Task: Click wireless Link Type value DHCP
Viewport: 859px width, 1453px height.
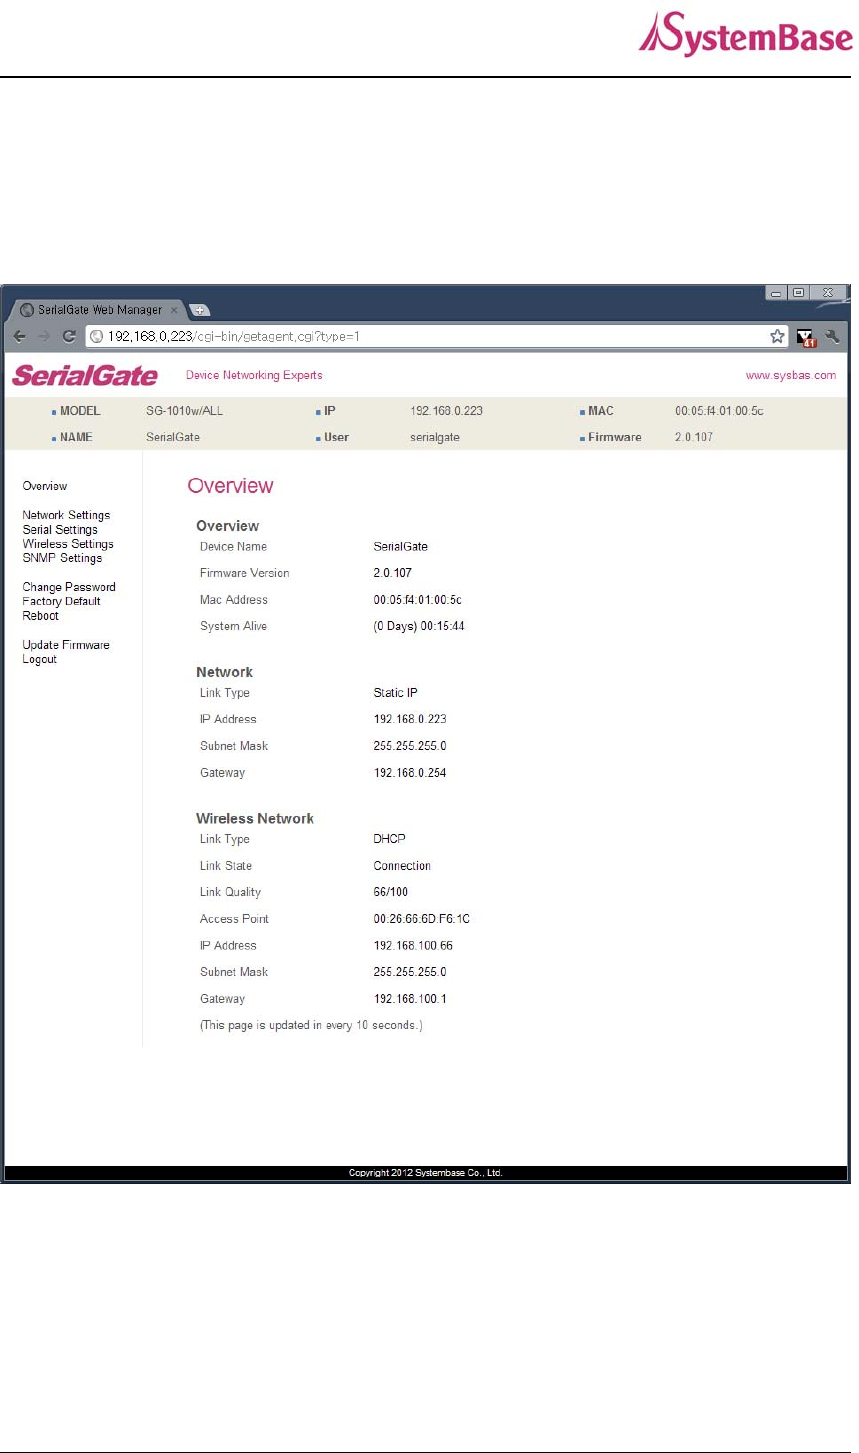Action: point(389,839)
